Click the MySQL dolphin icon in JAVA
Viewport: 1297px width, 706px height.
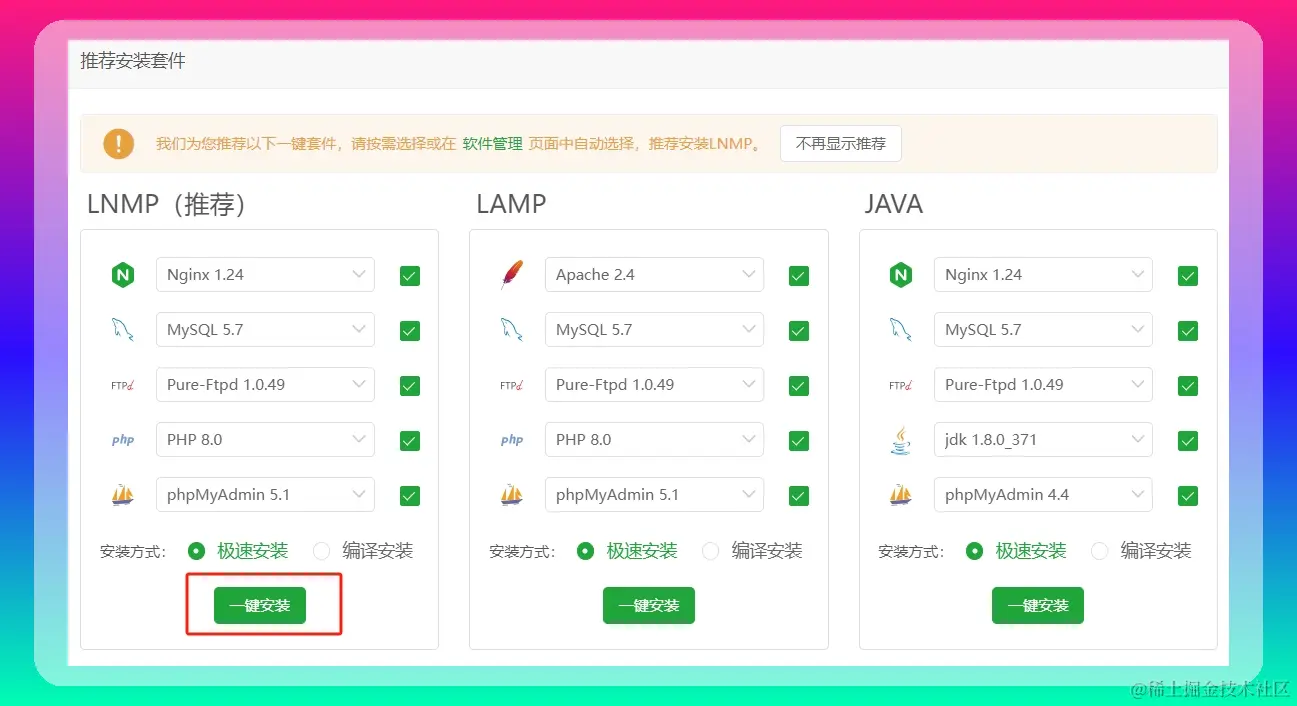pos(900,329)
